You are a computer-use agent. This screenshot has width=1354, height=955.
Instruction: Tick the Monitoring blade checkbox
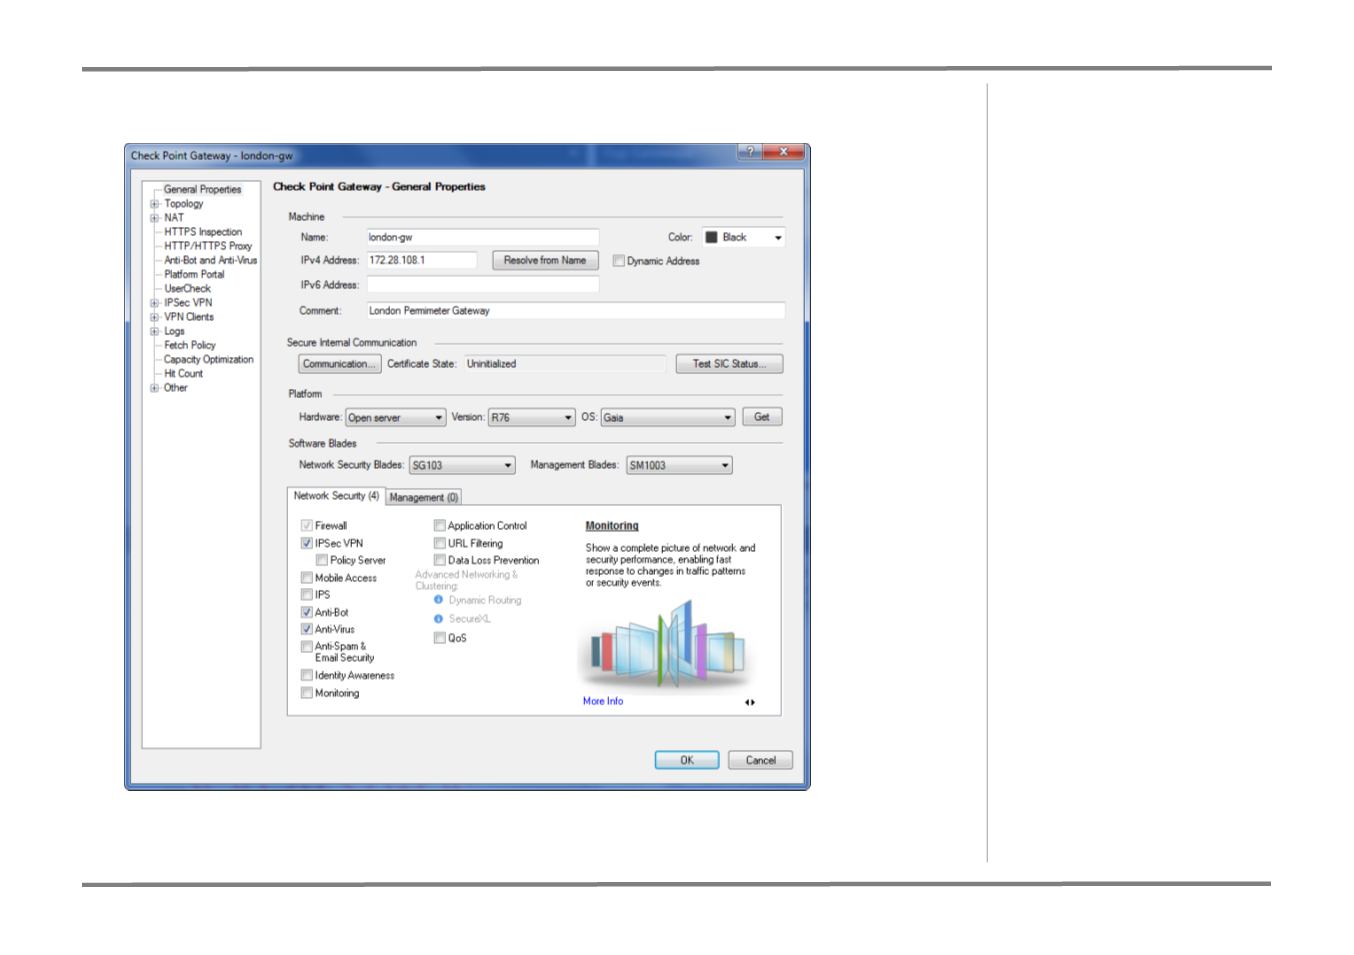[307, 693]
